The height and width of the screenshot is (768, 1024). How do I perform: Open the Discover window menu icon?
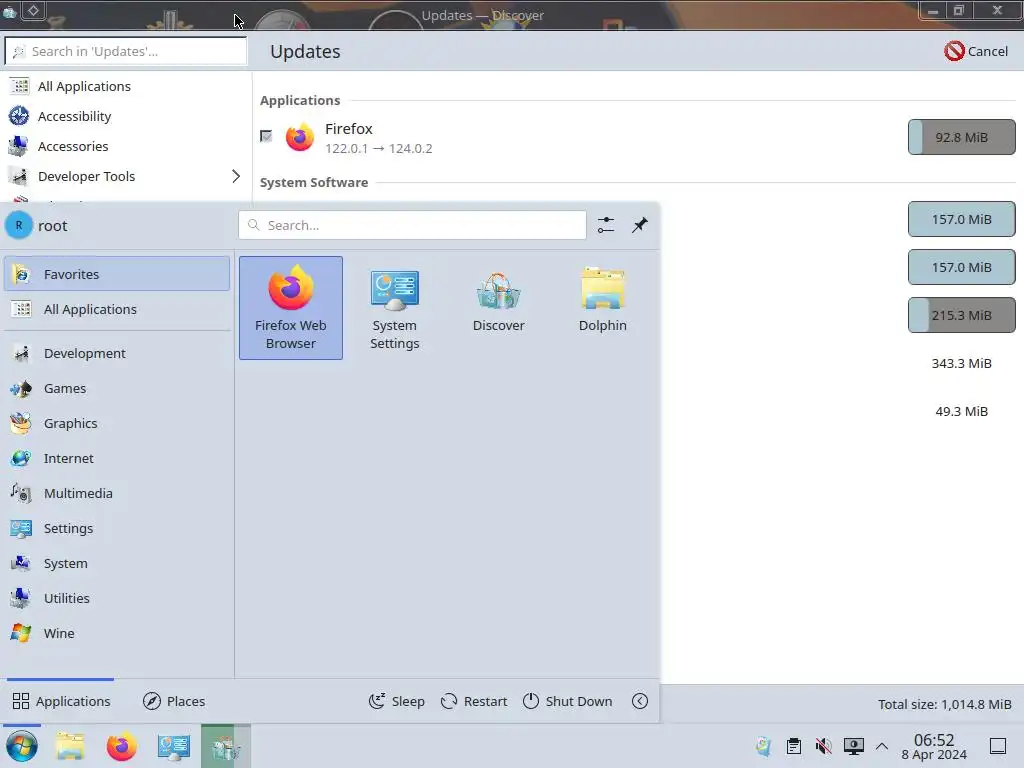[x=10, y=11]
